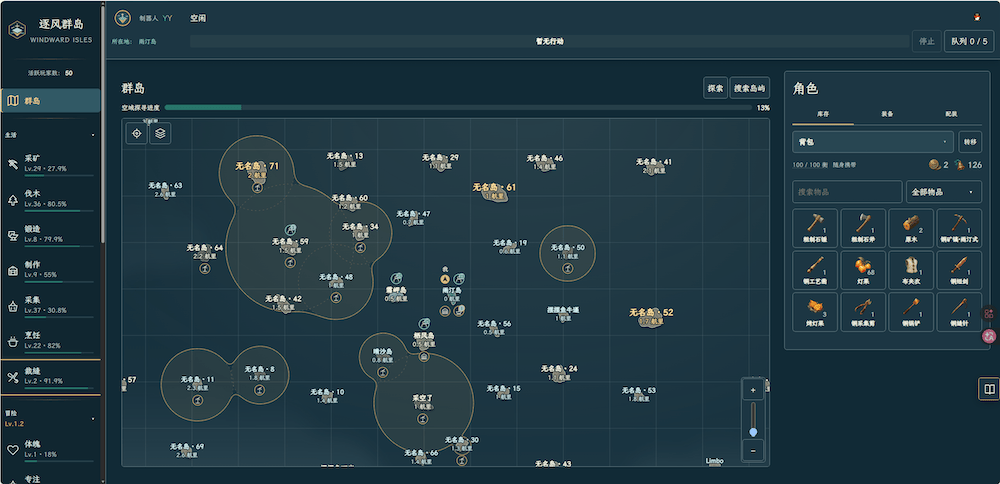Click the snail shell currency icon
Screen dimensions: 1000x484
tap(934, 165)
